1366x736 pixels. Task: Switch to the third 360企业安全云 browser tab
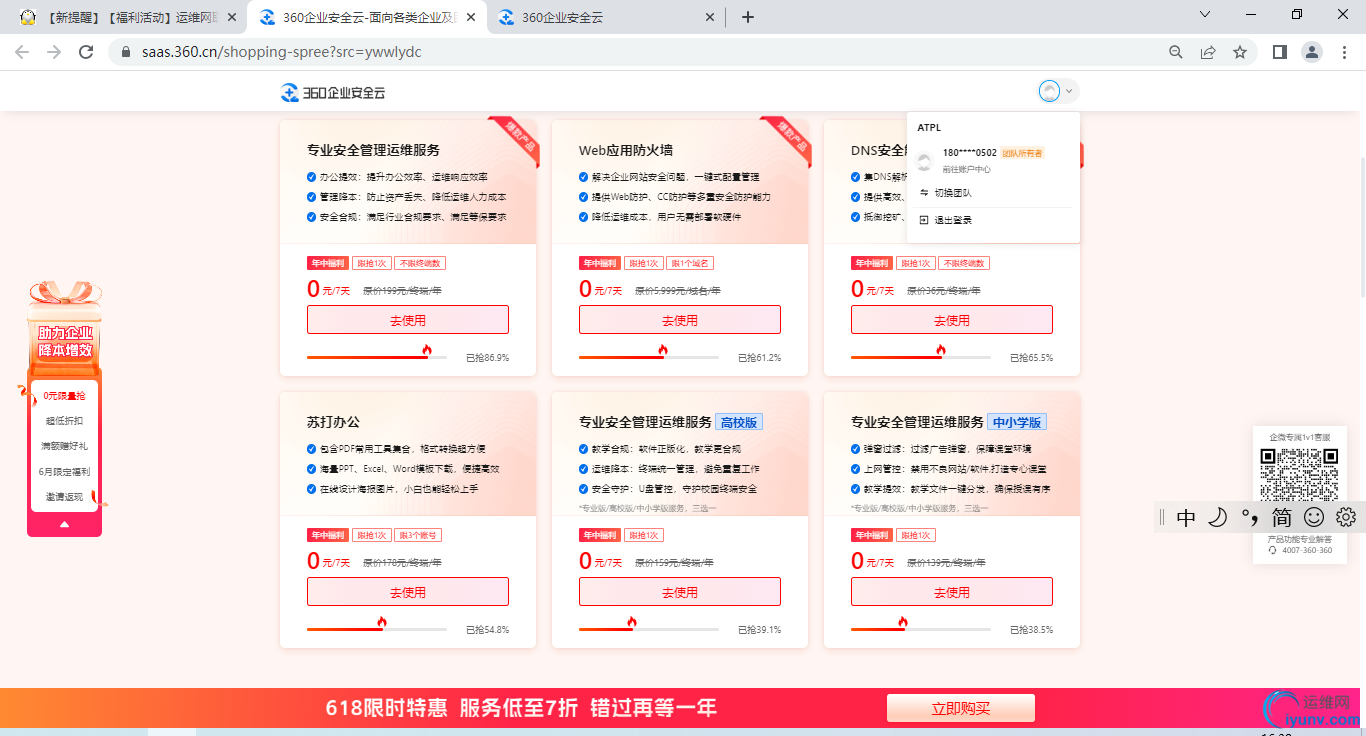click(x=607, y=17)
